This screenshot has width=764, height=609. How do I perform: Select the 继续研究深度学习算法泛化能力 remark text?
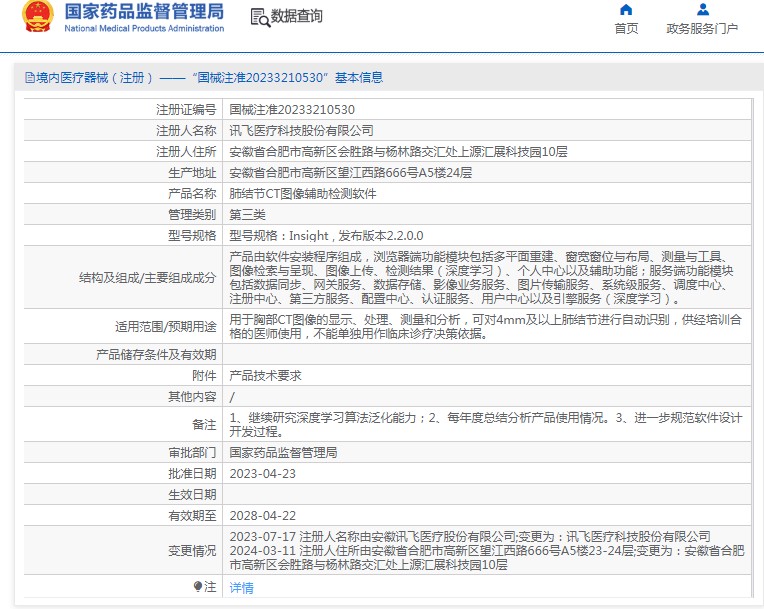tap(486, 424)
